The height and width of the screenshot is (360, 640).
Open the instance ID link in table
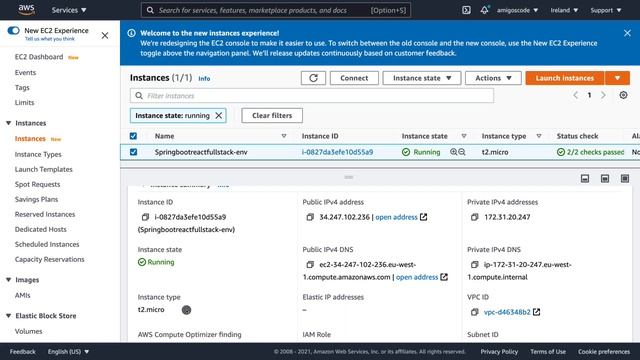[x=337, y=152]
